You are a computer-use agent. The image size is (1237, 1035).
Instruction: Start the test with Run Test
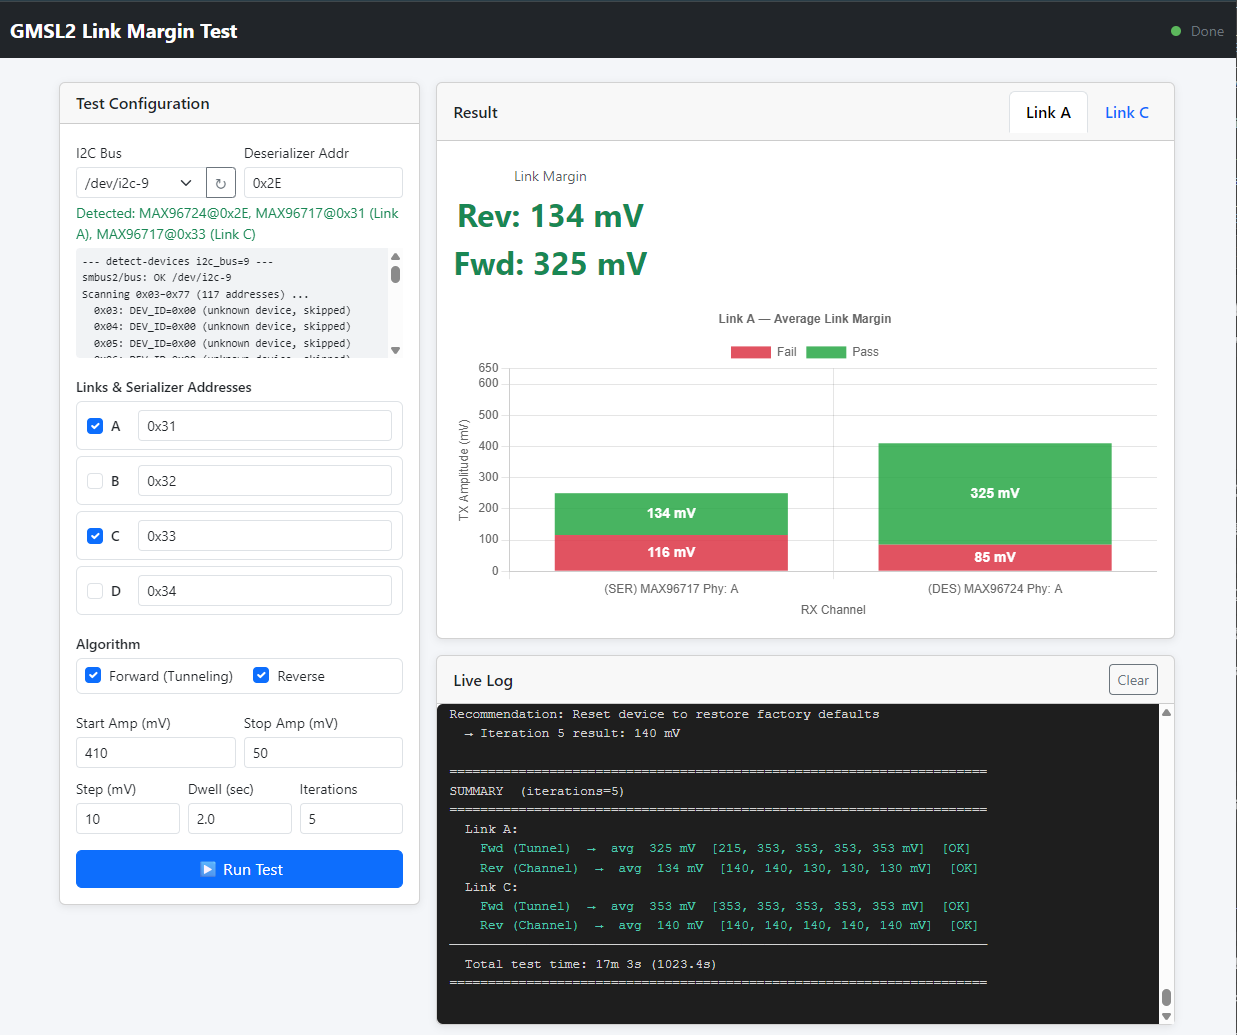(239, 869)
